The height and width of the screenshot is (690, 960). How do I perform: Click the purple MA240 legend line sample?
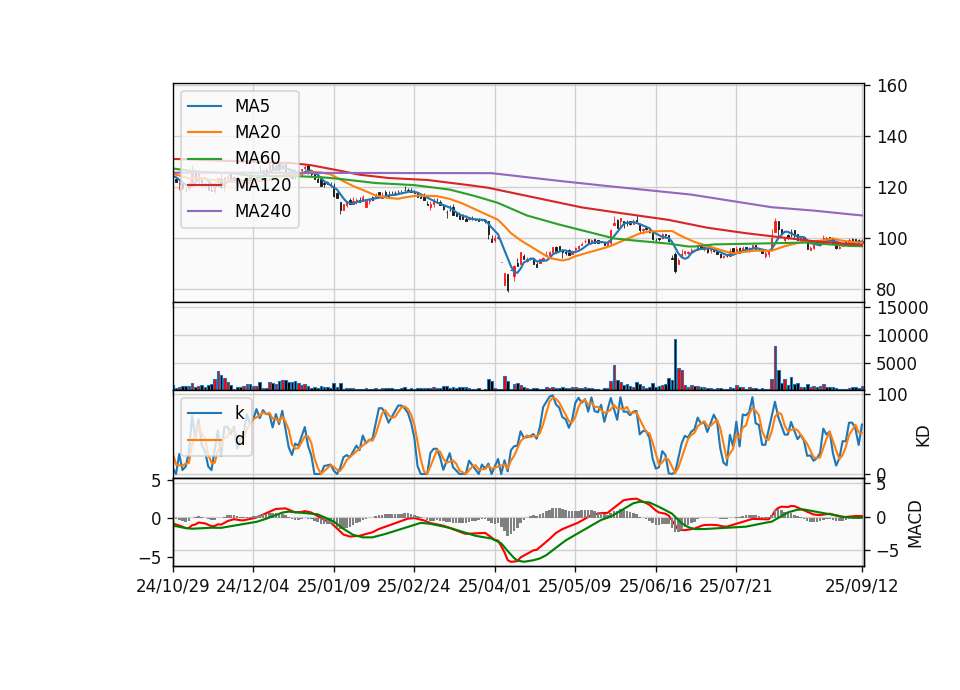click(x=204, y=211)
